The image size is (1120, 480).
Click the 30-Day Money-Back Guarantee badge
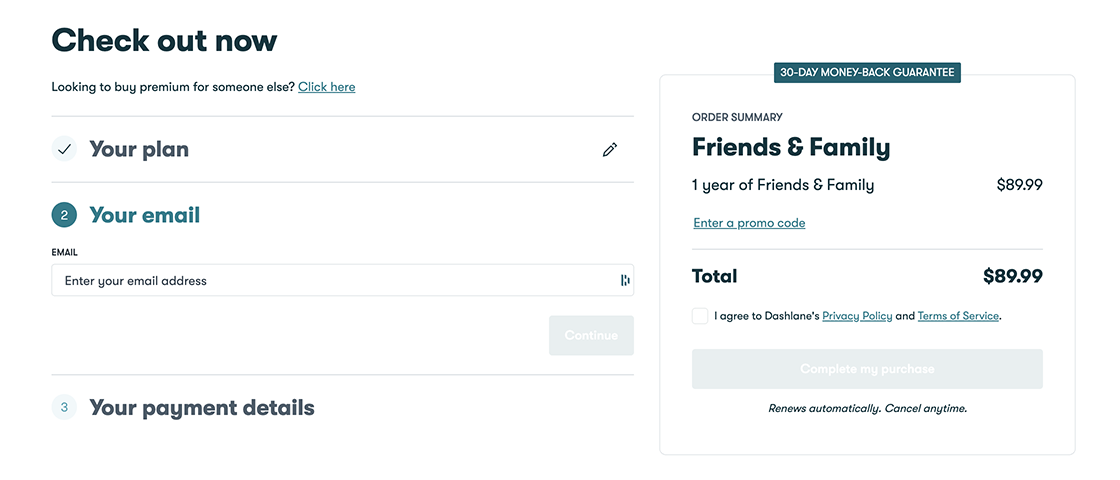coord(867,73)
